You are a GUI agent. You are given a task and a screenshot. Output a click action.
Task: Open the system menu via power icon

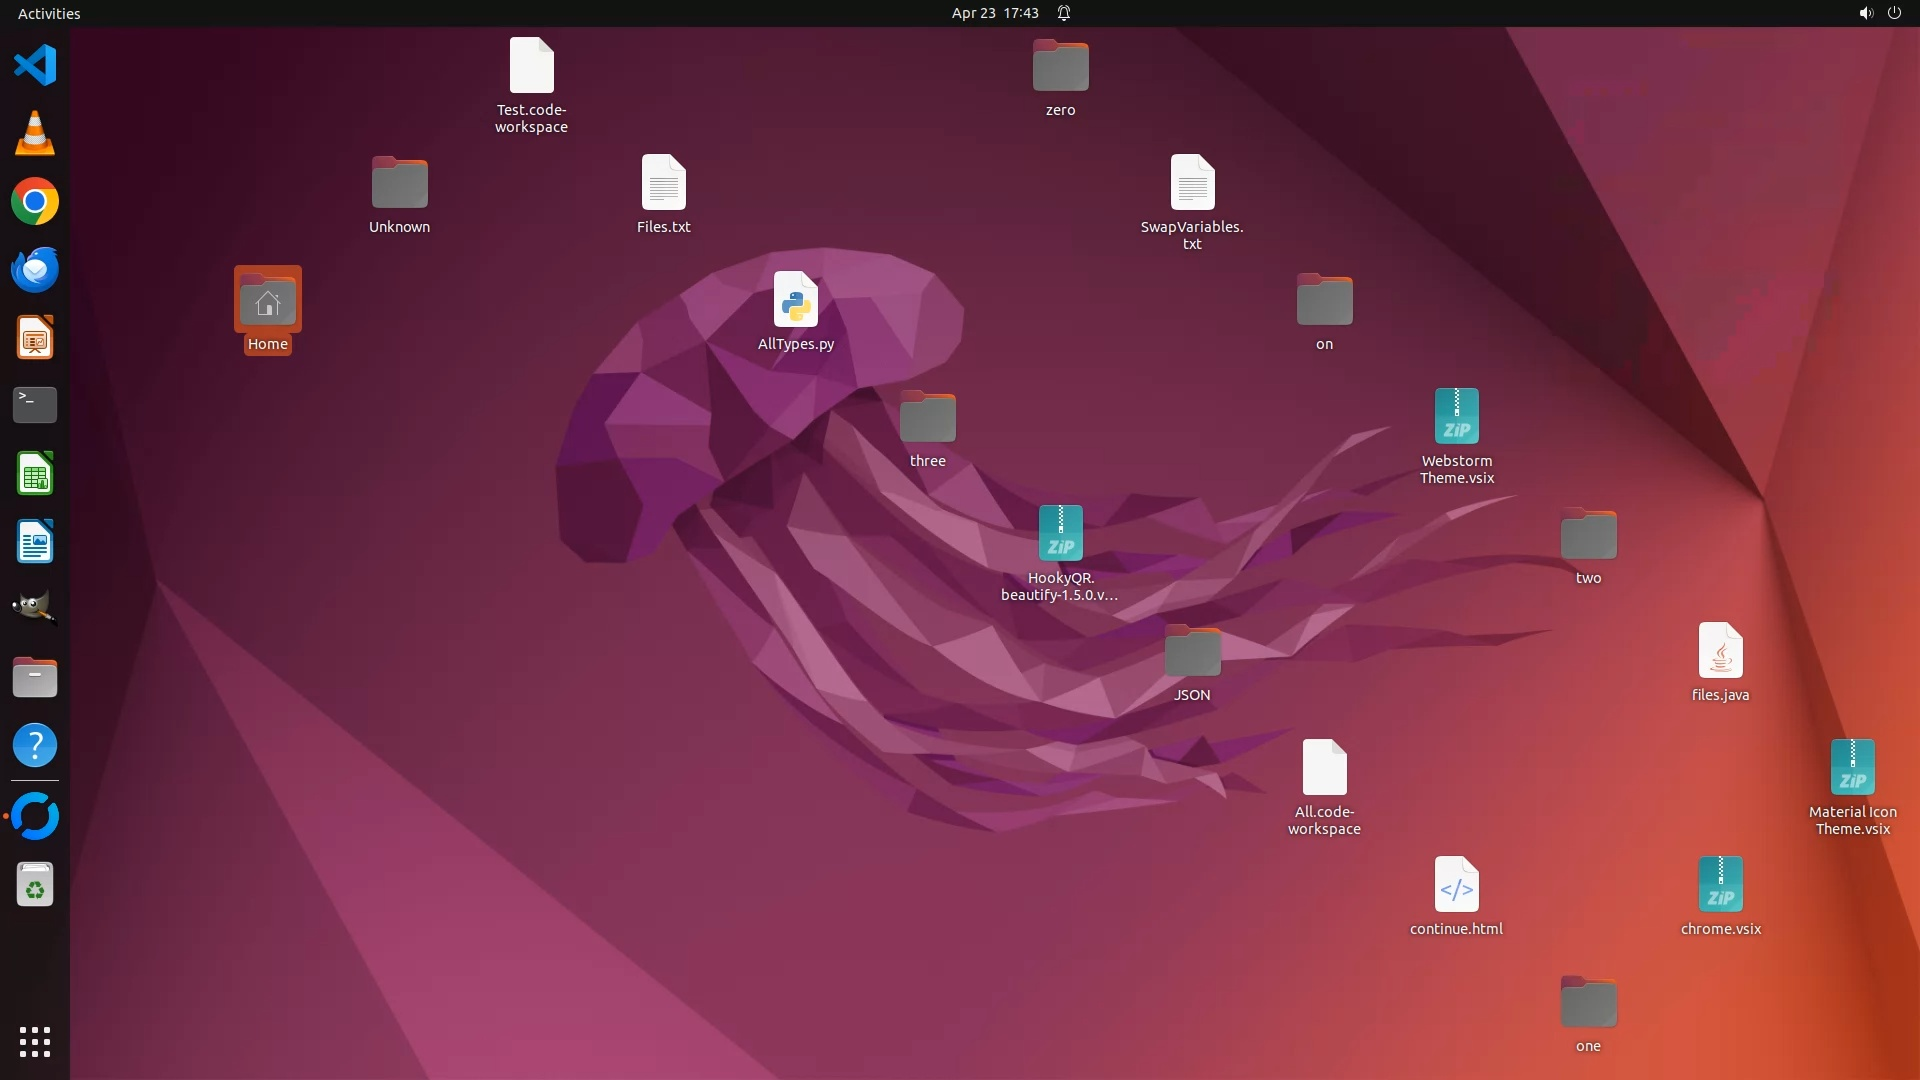tap(1894, 13)
